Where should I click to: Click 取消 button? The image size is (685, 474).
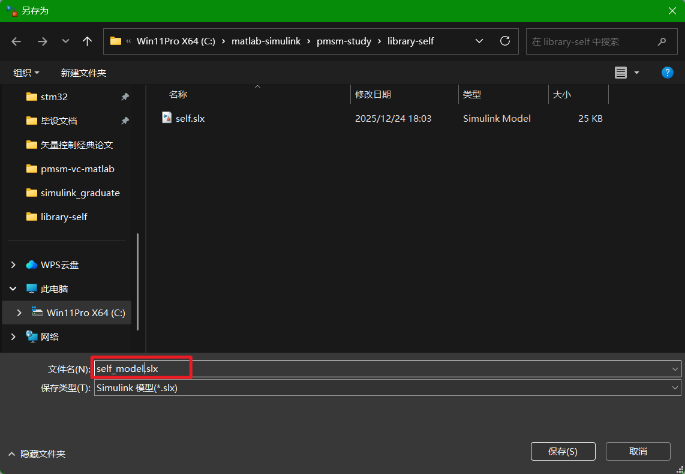pyautogui.click(x=638, y=452)
